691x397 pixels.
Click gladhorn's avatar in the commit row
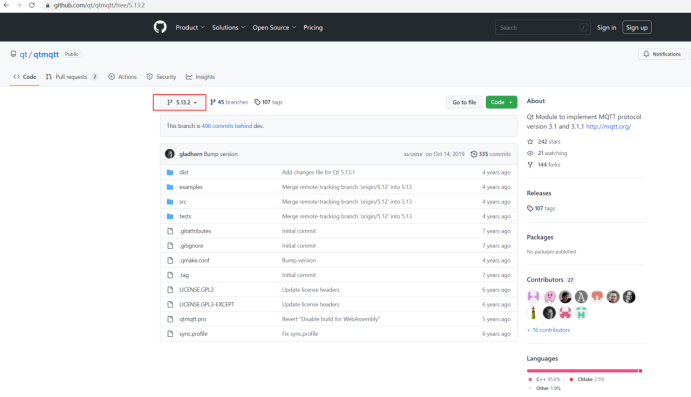pyautogui.click(x=170, y=154)
